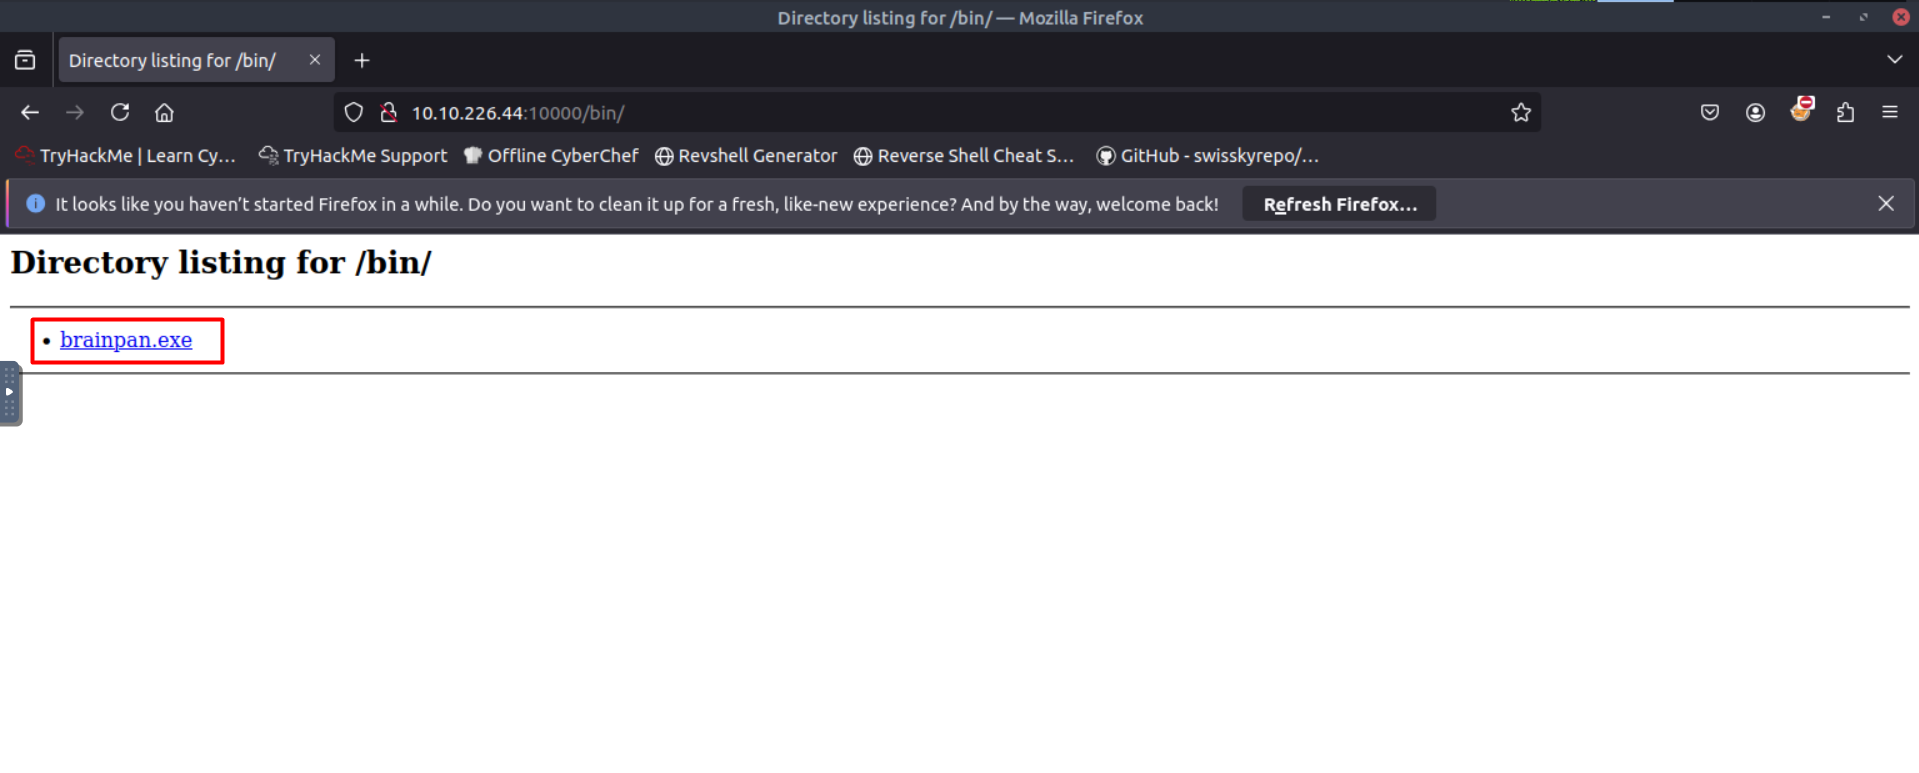Reload the current page
Screen dimensions: 1919x773
pyautogui.click(x=120, y=113)
